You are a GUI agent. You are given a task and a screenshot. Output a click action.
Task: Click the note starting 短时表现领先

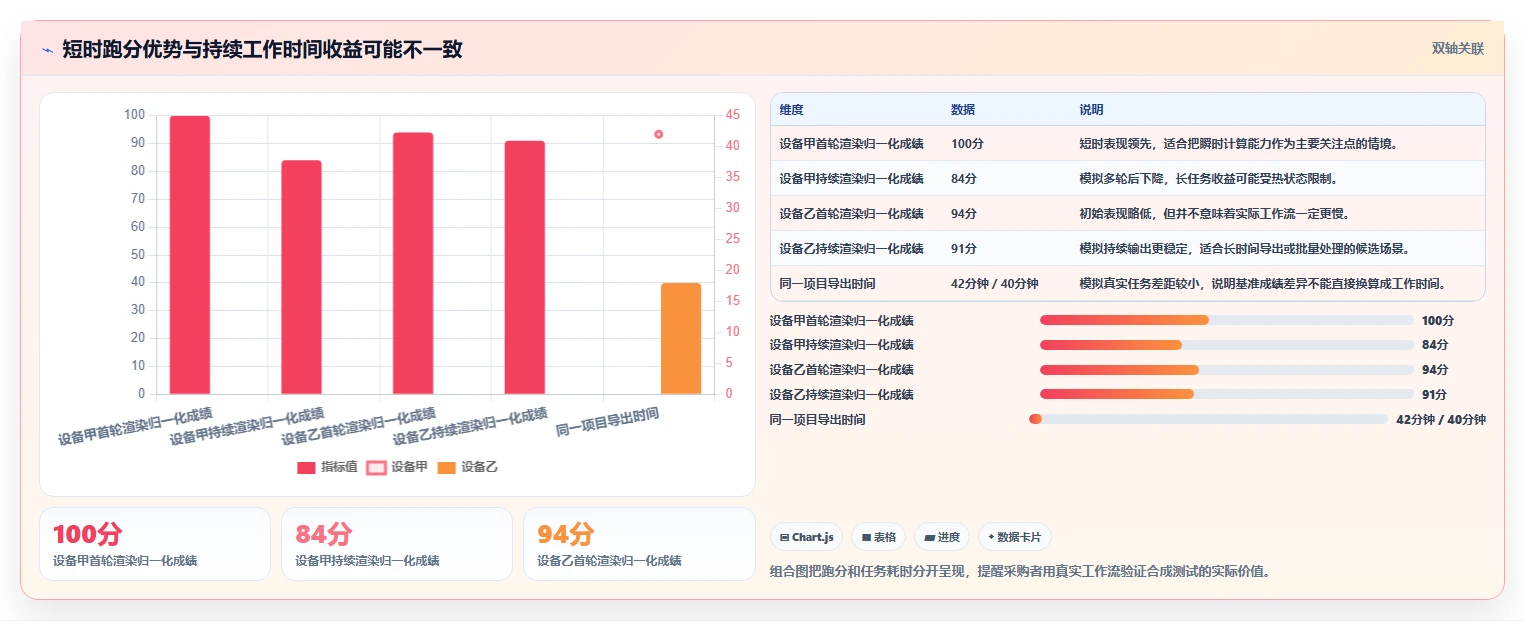1238,144
